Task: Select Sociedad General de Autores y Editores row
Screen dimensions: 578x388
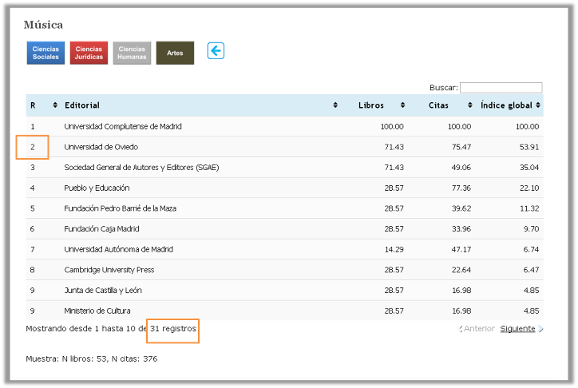Action: pyautogui.click(x=285, y=167)
